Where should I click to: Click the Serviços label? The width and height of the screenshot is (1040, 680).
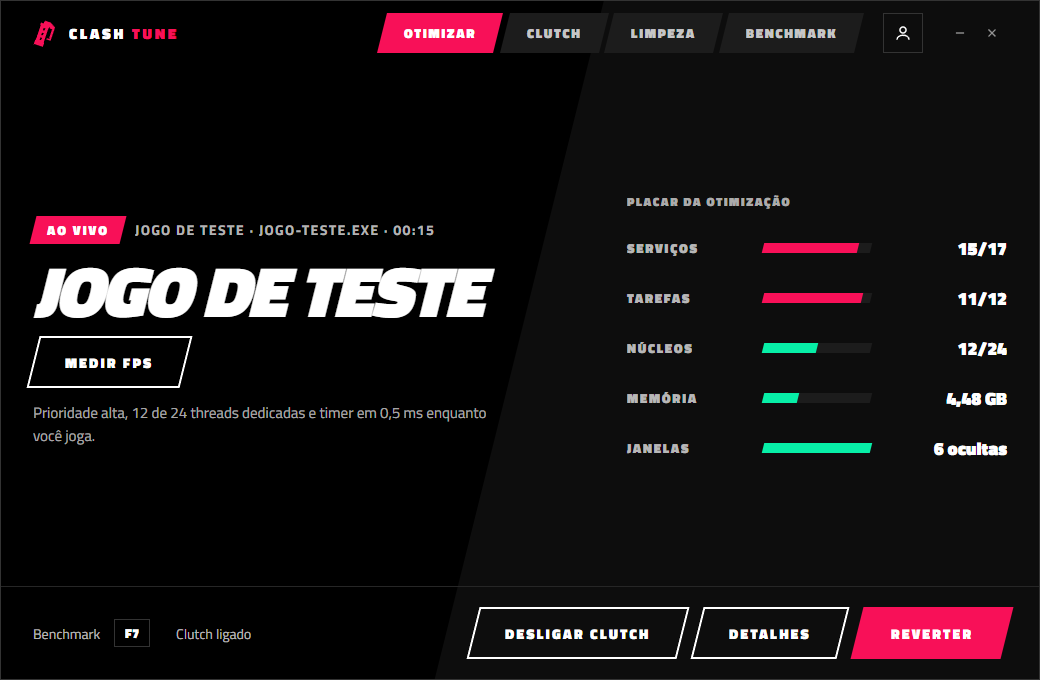[x=662, y=249]
